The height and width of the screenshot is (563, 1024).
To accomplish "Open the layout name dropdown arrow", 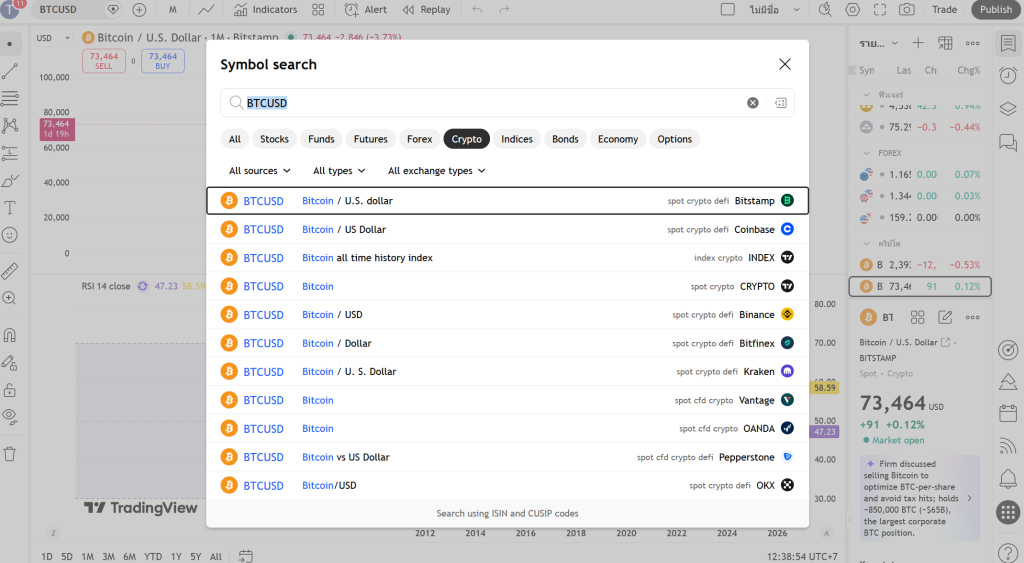I will 796,10.
